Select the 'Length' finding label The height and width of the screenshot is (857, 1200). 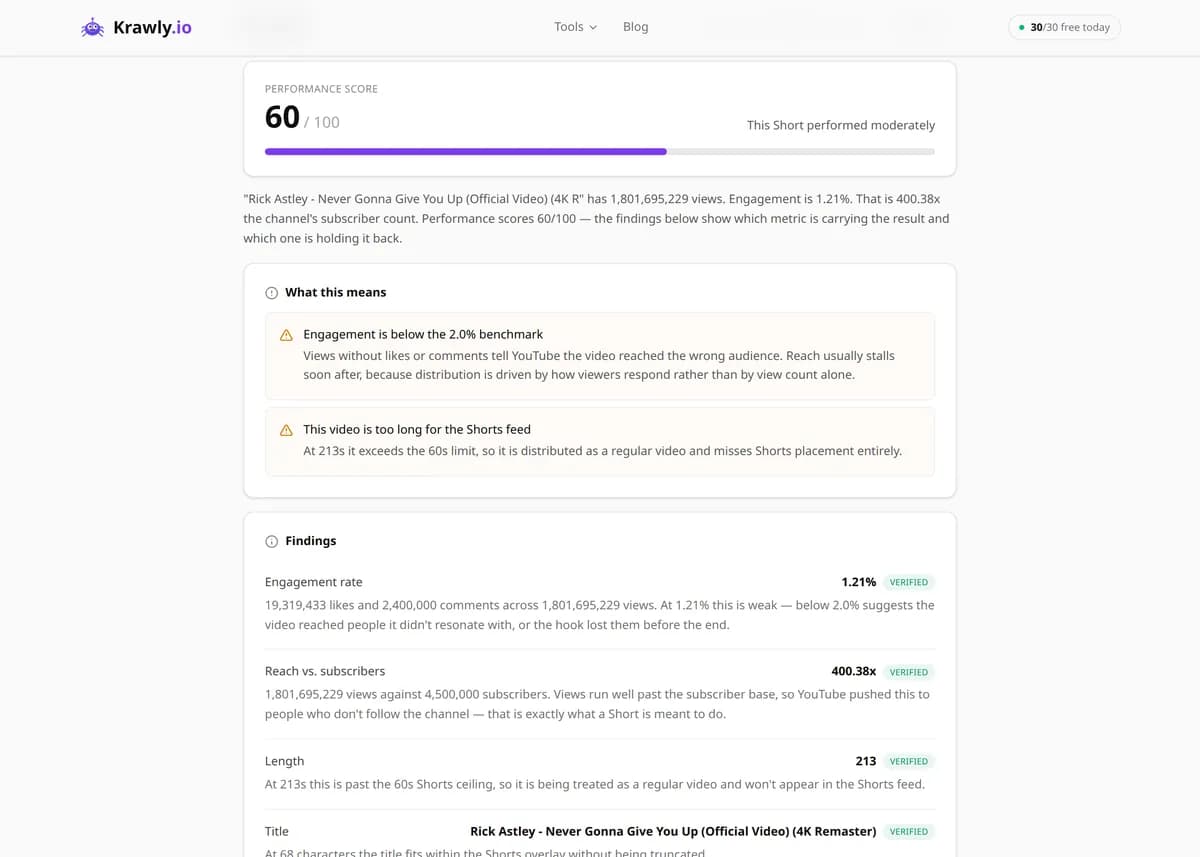pos(284,761)
